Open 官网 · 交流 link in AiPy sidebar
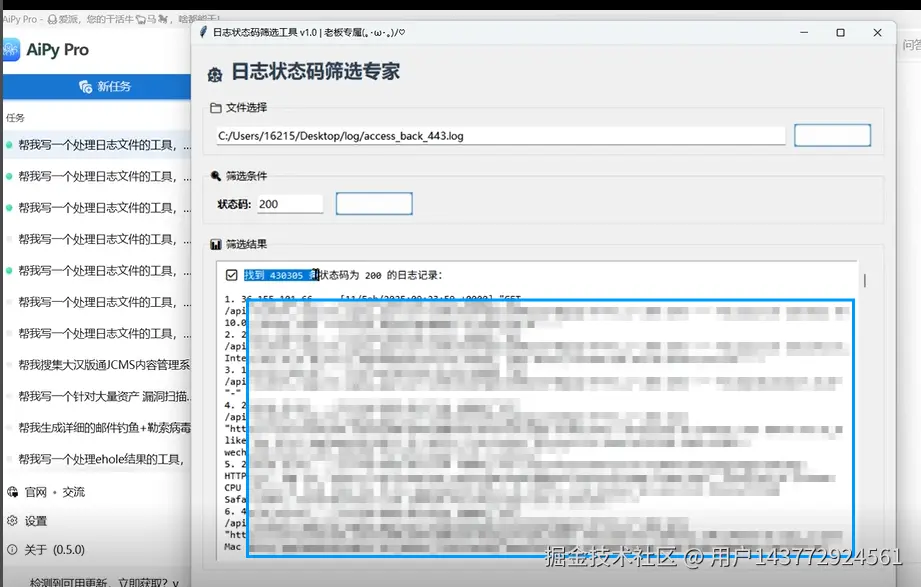Screen dimensions: 921x587 (55, 492)
